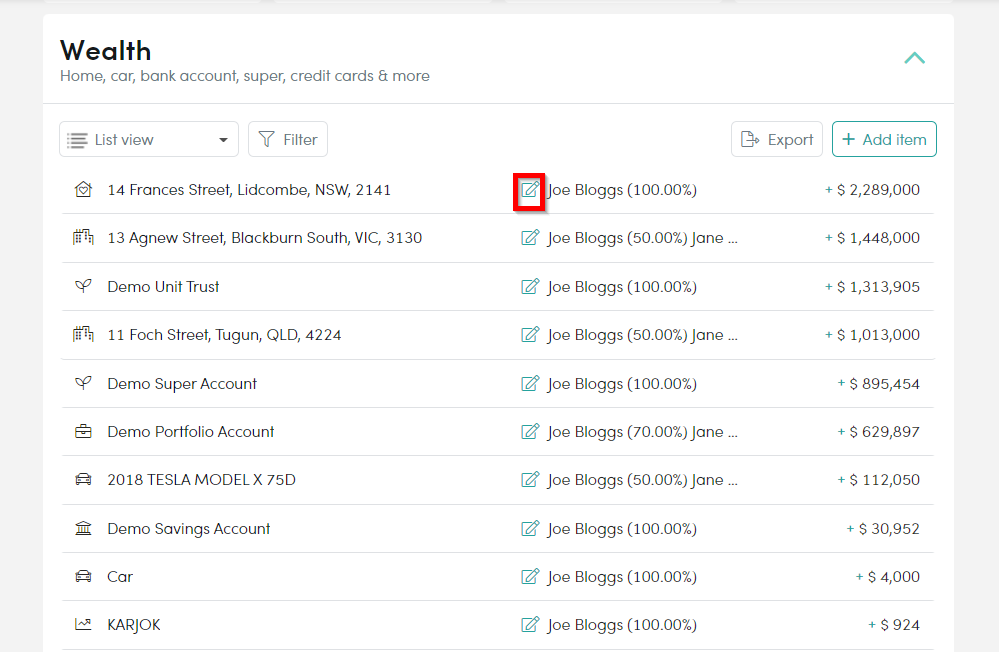Click vehicle icon beside Car row
This screenshot has height=652, width=999.
coord(83,576)
